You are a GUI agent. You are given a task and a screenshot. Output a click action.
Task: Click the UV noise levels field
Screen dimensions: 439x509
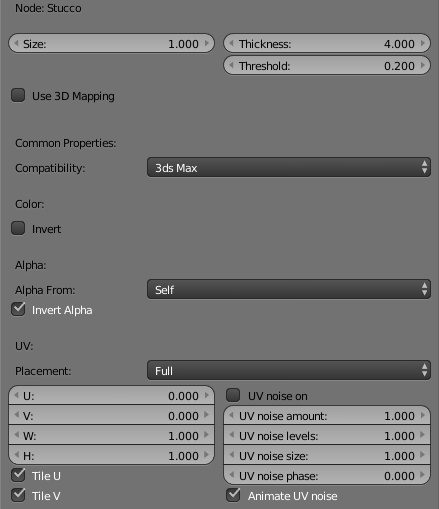[x=327, y=435]
